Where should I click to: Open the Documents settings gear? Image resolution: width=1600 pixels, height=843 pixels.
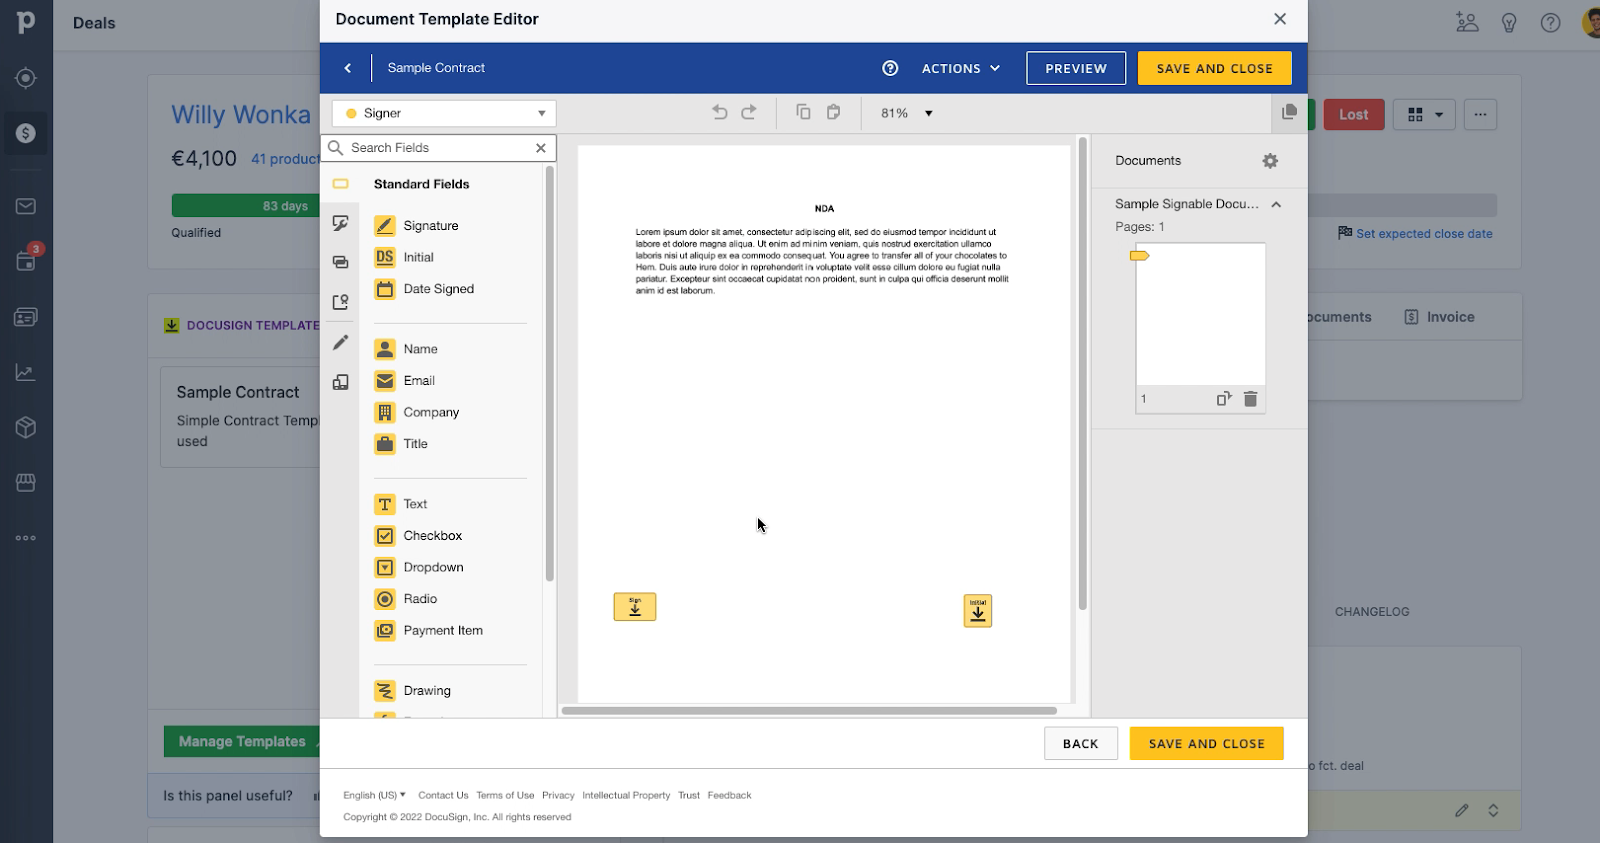pos(1270,161)
